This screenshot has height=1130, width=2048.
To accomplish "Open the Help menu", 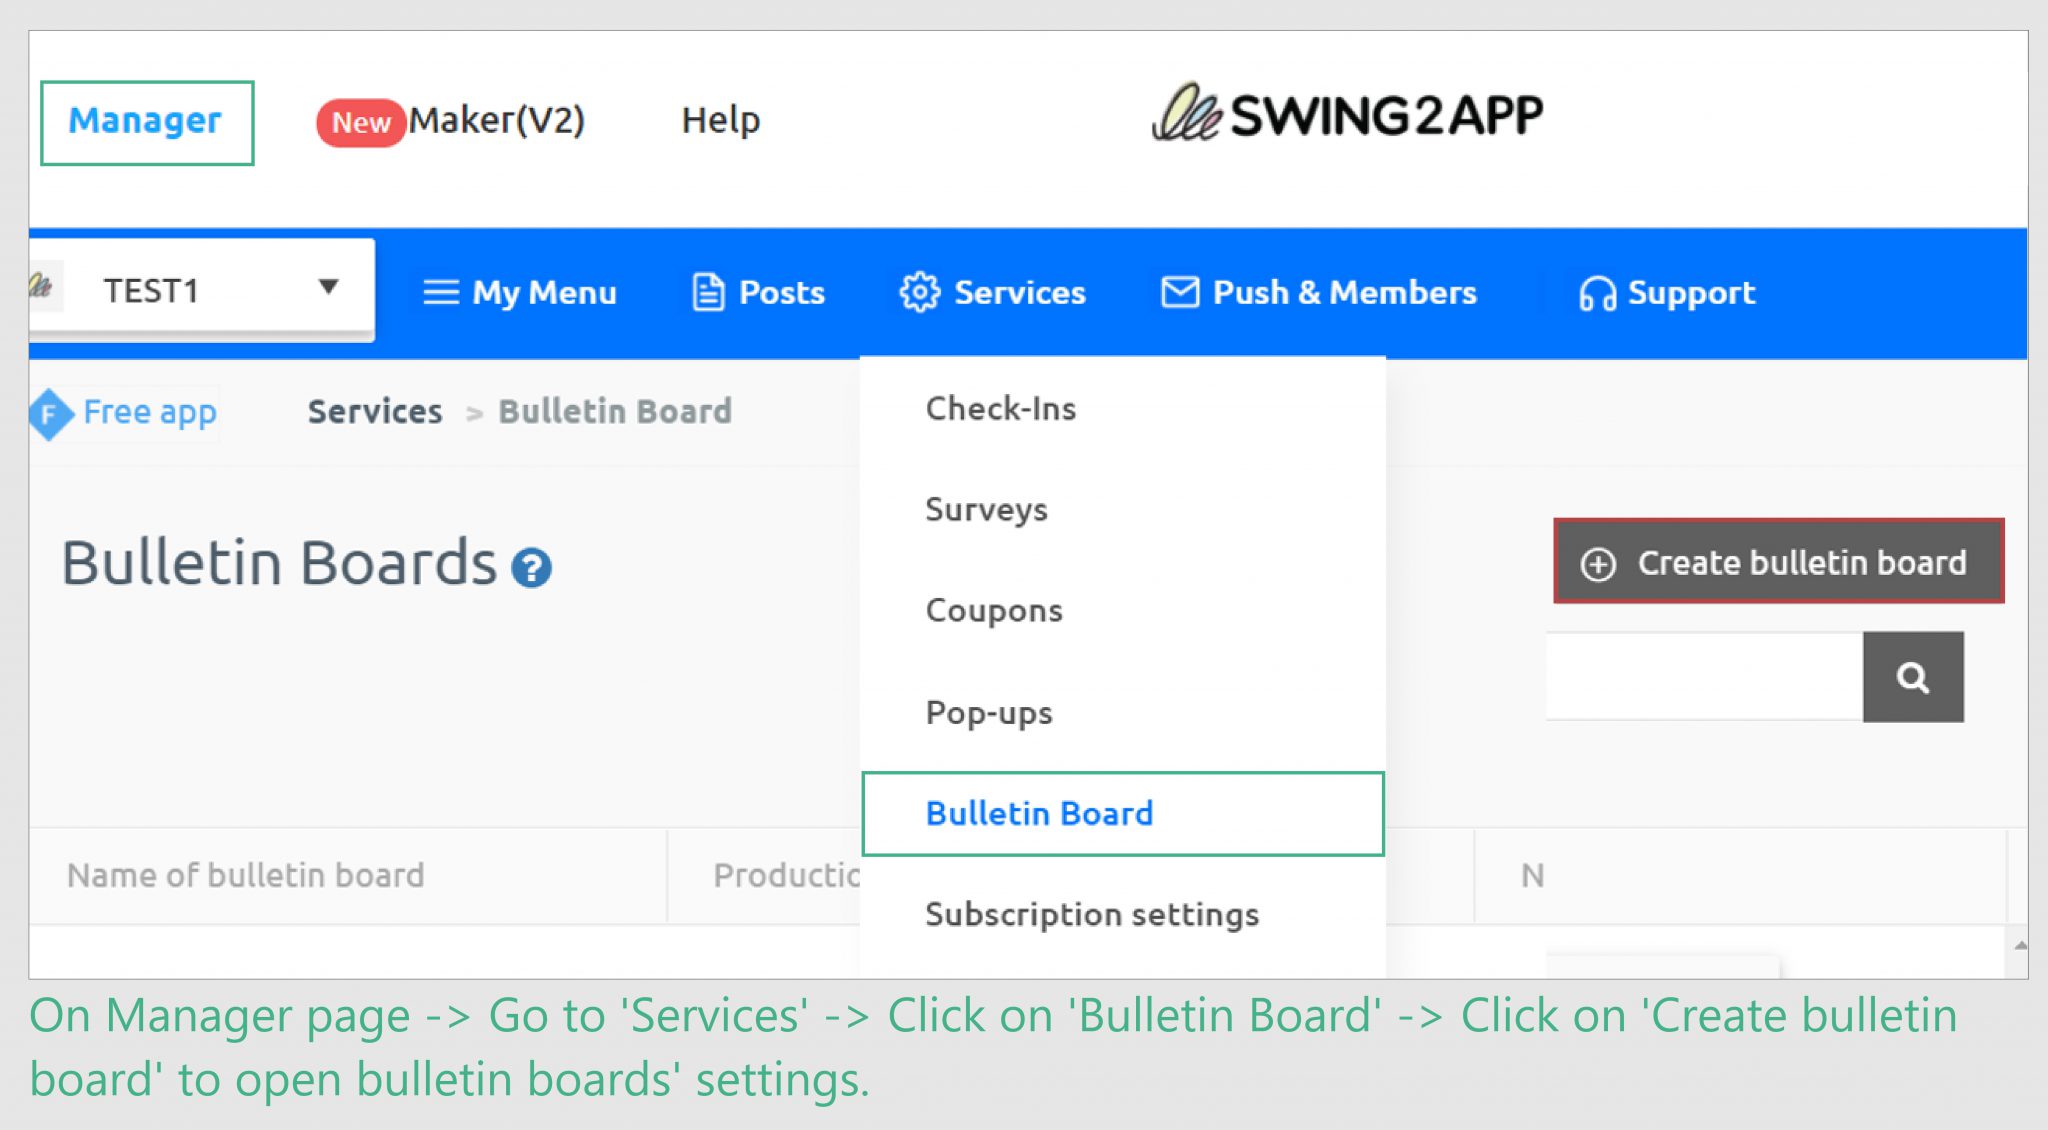I will 720,119.
